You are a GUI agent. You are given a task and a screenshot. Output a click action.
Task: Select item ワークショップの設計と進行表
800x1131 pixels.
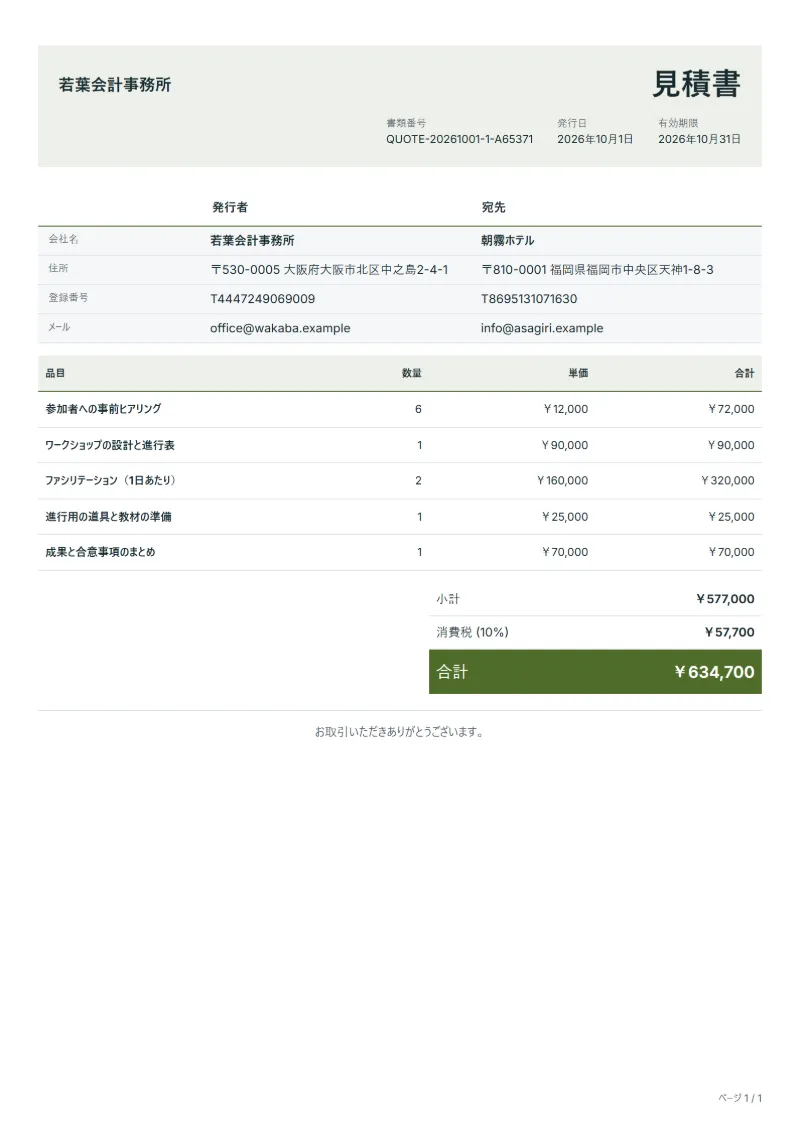coord(110,445)
